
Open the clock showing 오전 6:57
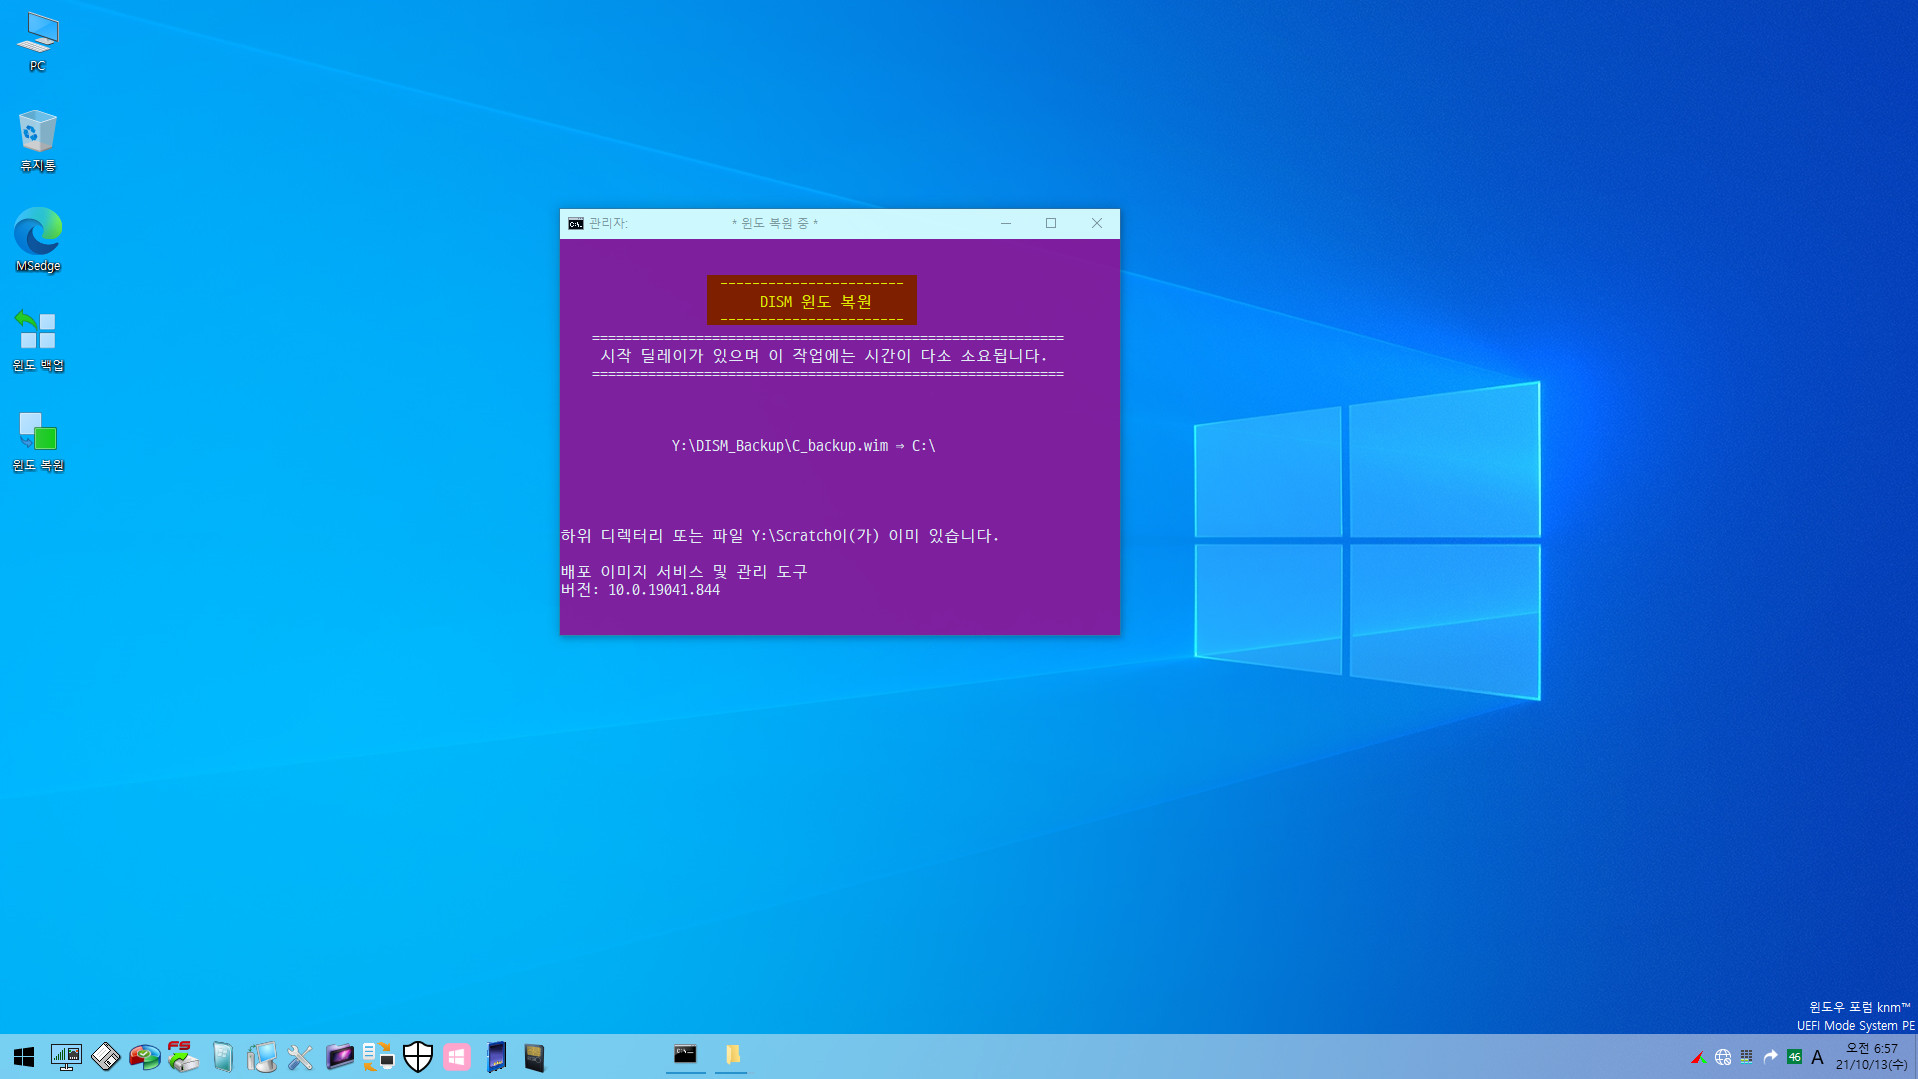click(1871, 1057)
